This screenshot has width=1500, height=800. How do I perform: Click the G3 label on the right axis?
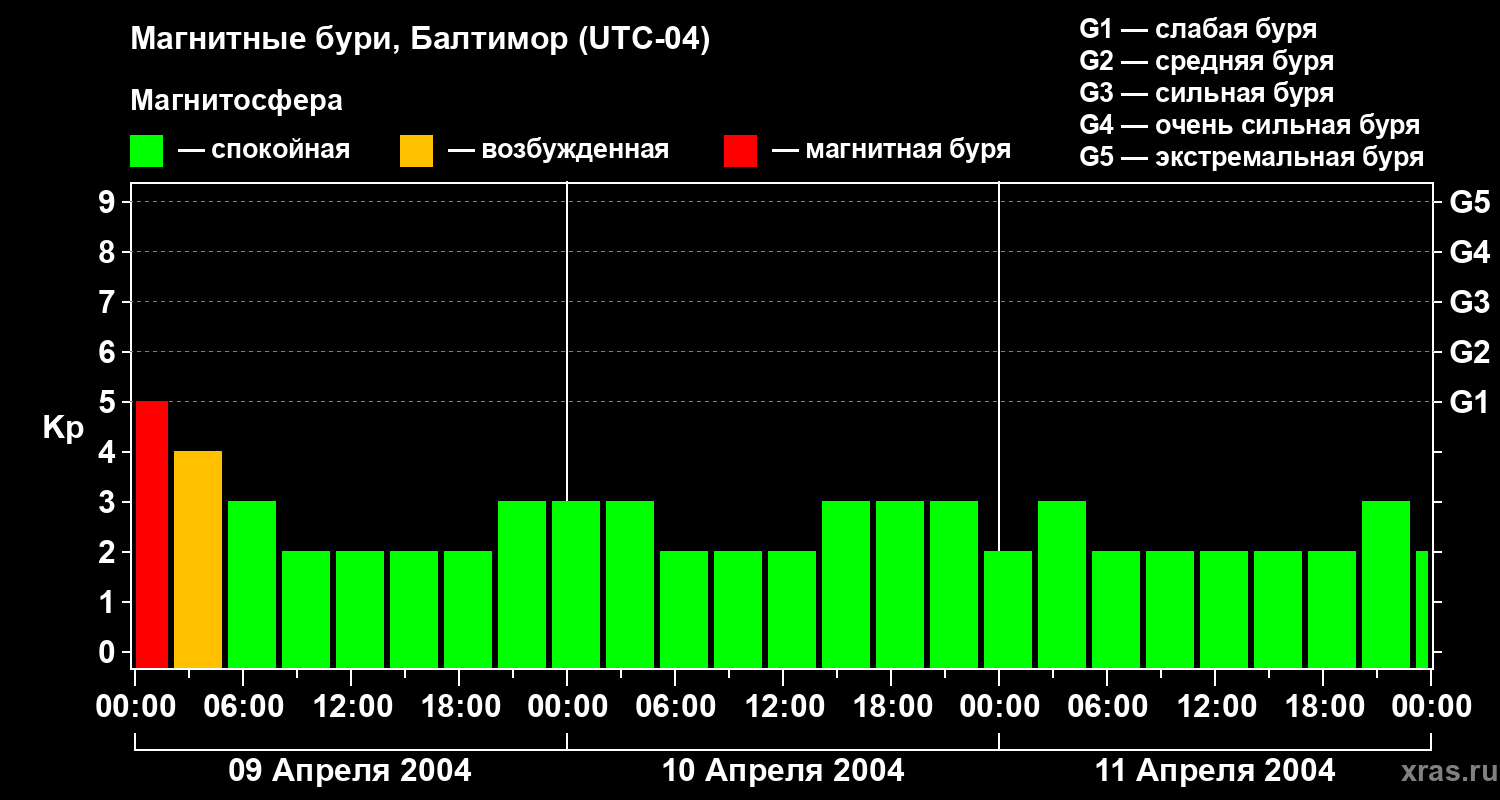(x=1469, y=302)
